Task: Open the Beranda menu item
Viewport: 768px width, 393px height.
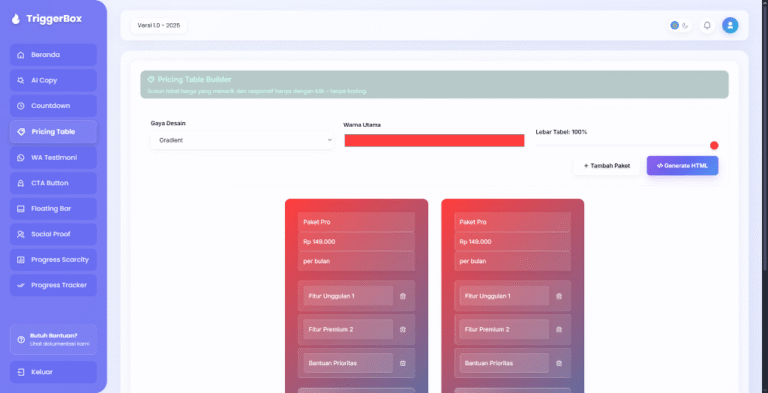Action: tap(53, 55)
